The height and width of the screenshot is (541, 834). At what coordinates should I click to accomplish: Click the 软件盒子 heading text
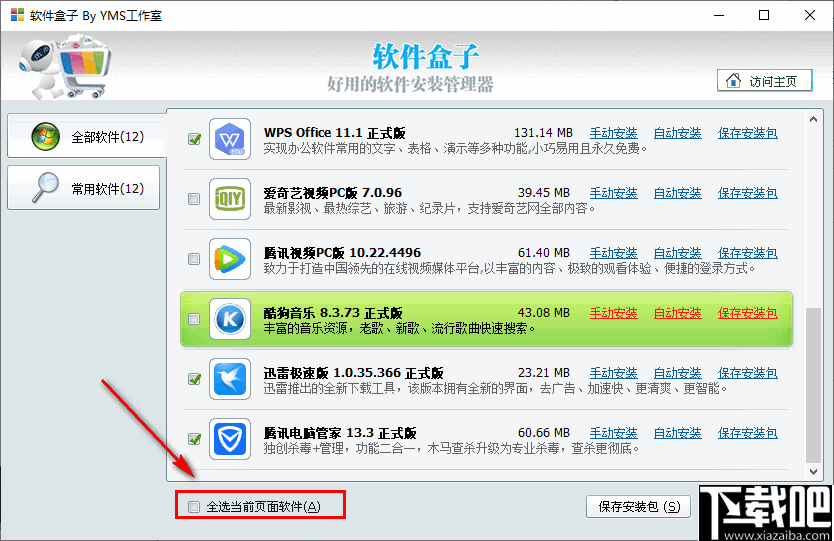pyautogui.click(x=426, y=57)
